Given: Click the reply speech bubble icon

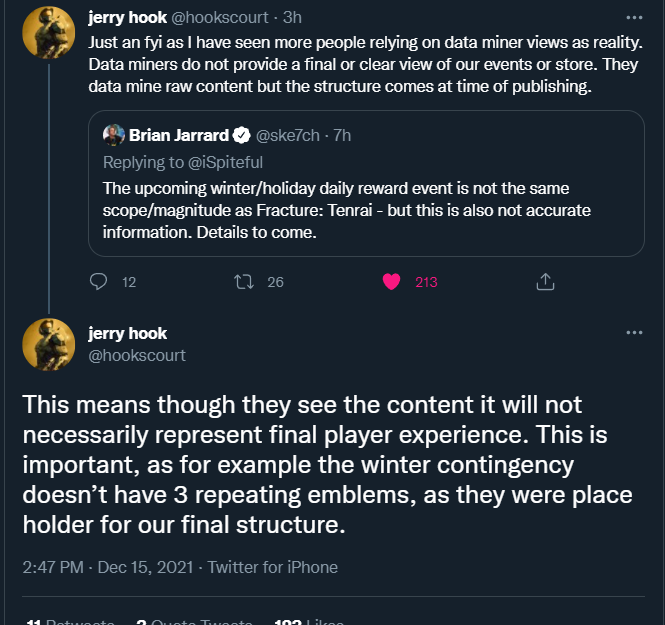Looking at the screenshot, I should point(98,282).
